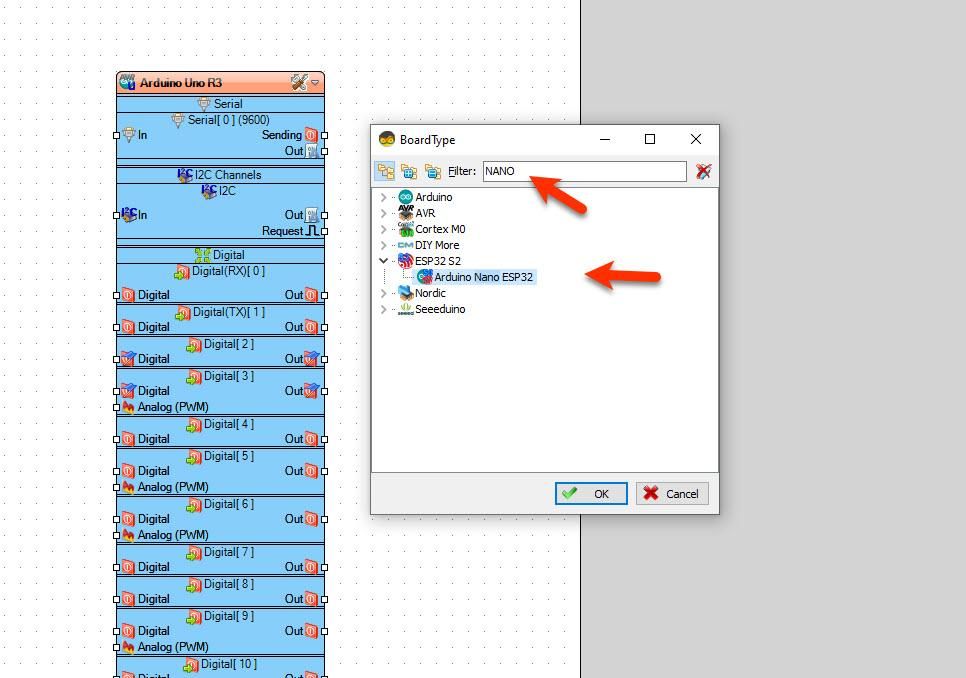Click the Serial Sending output pin icon
The width and height of the screenshot is (966, 678).
tap(311, 135)
